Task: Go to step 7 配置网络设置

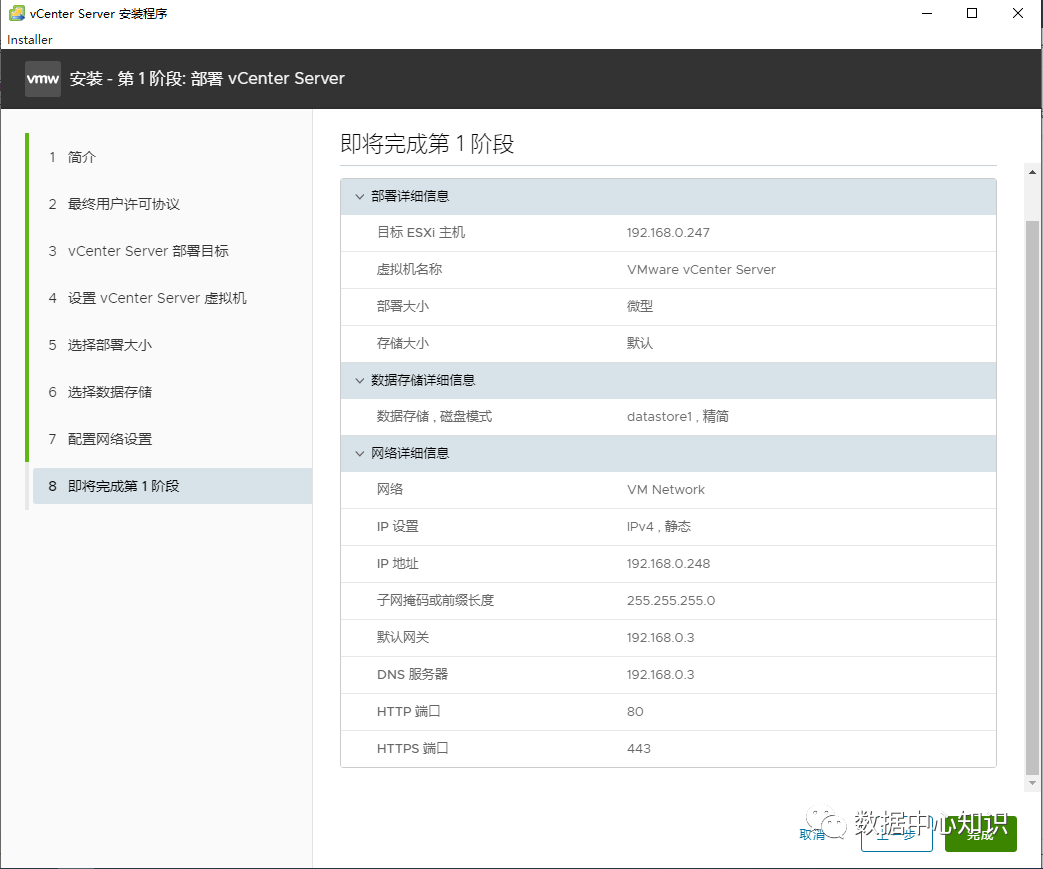Action: 100,439
